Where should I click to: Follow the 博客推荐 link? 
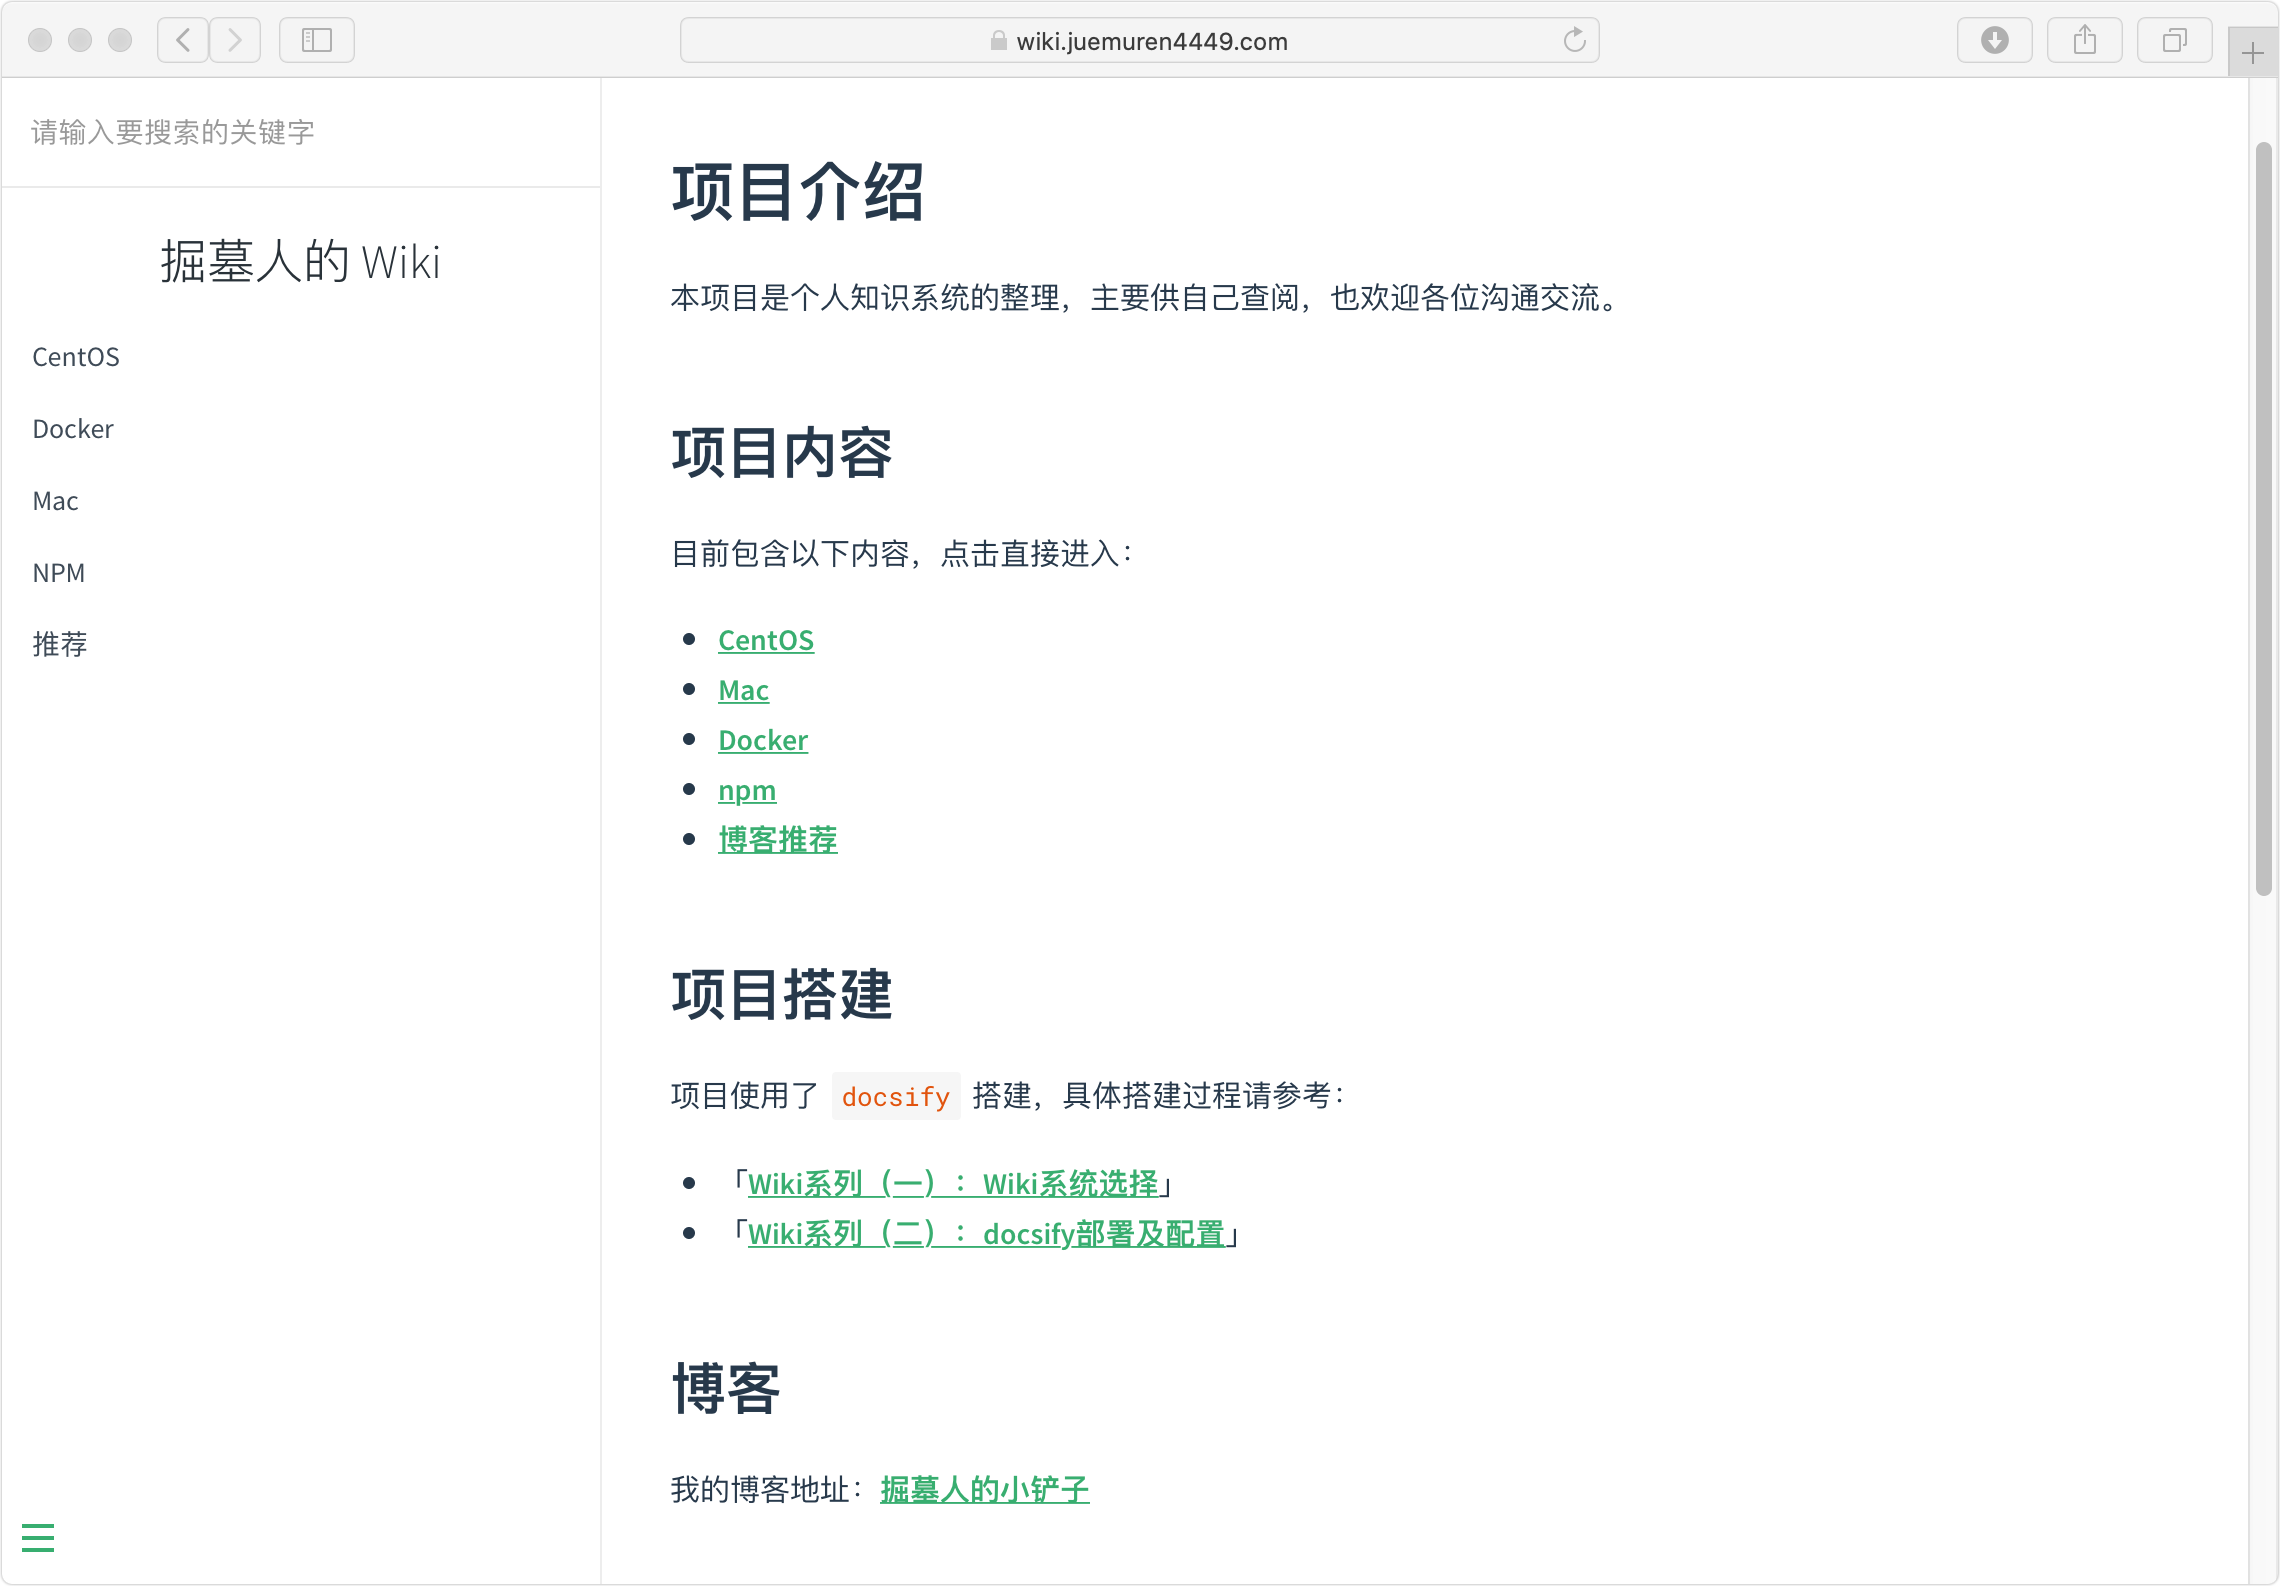coord(778,840)
